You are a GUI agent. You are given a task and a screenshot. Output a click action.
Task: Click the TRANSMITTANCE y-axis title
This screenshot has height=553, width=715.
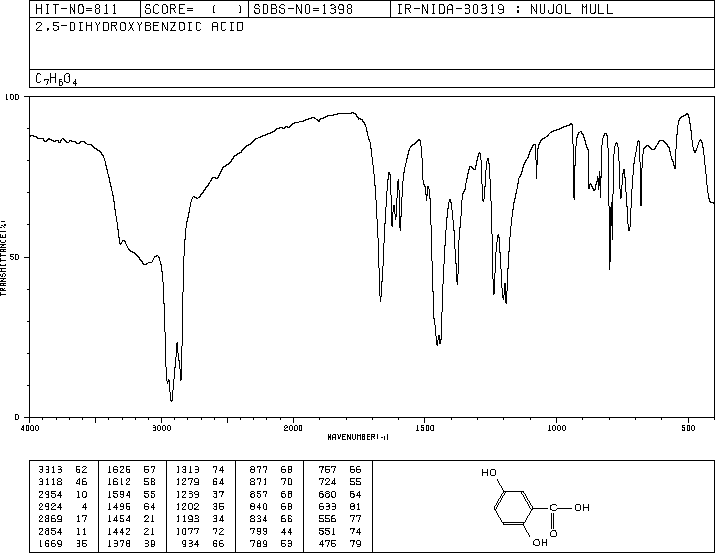tap(3, 258)
